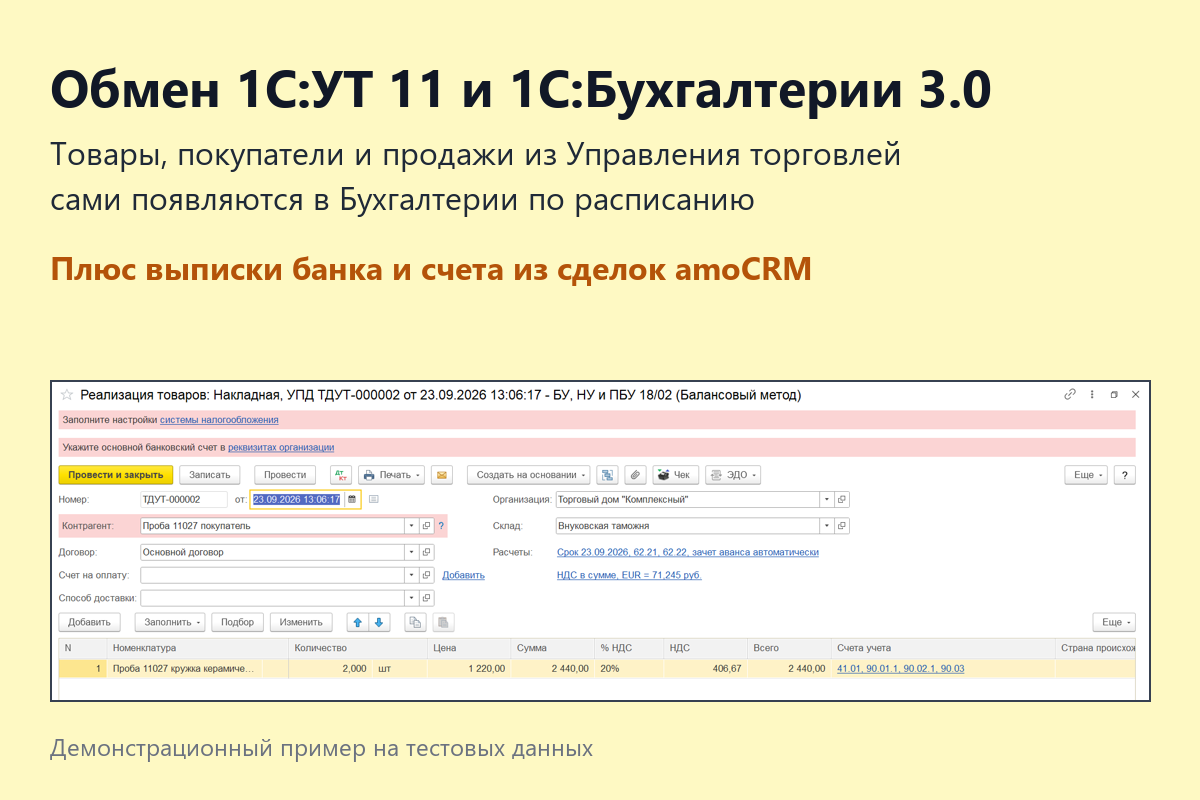
Task: Select НДС cell 406,67
Action: [x=705, y=668]
